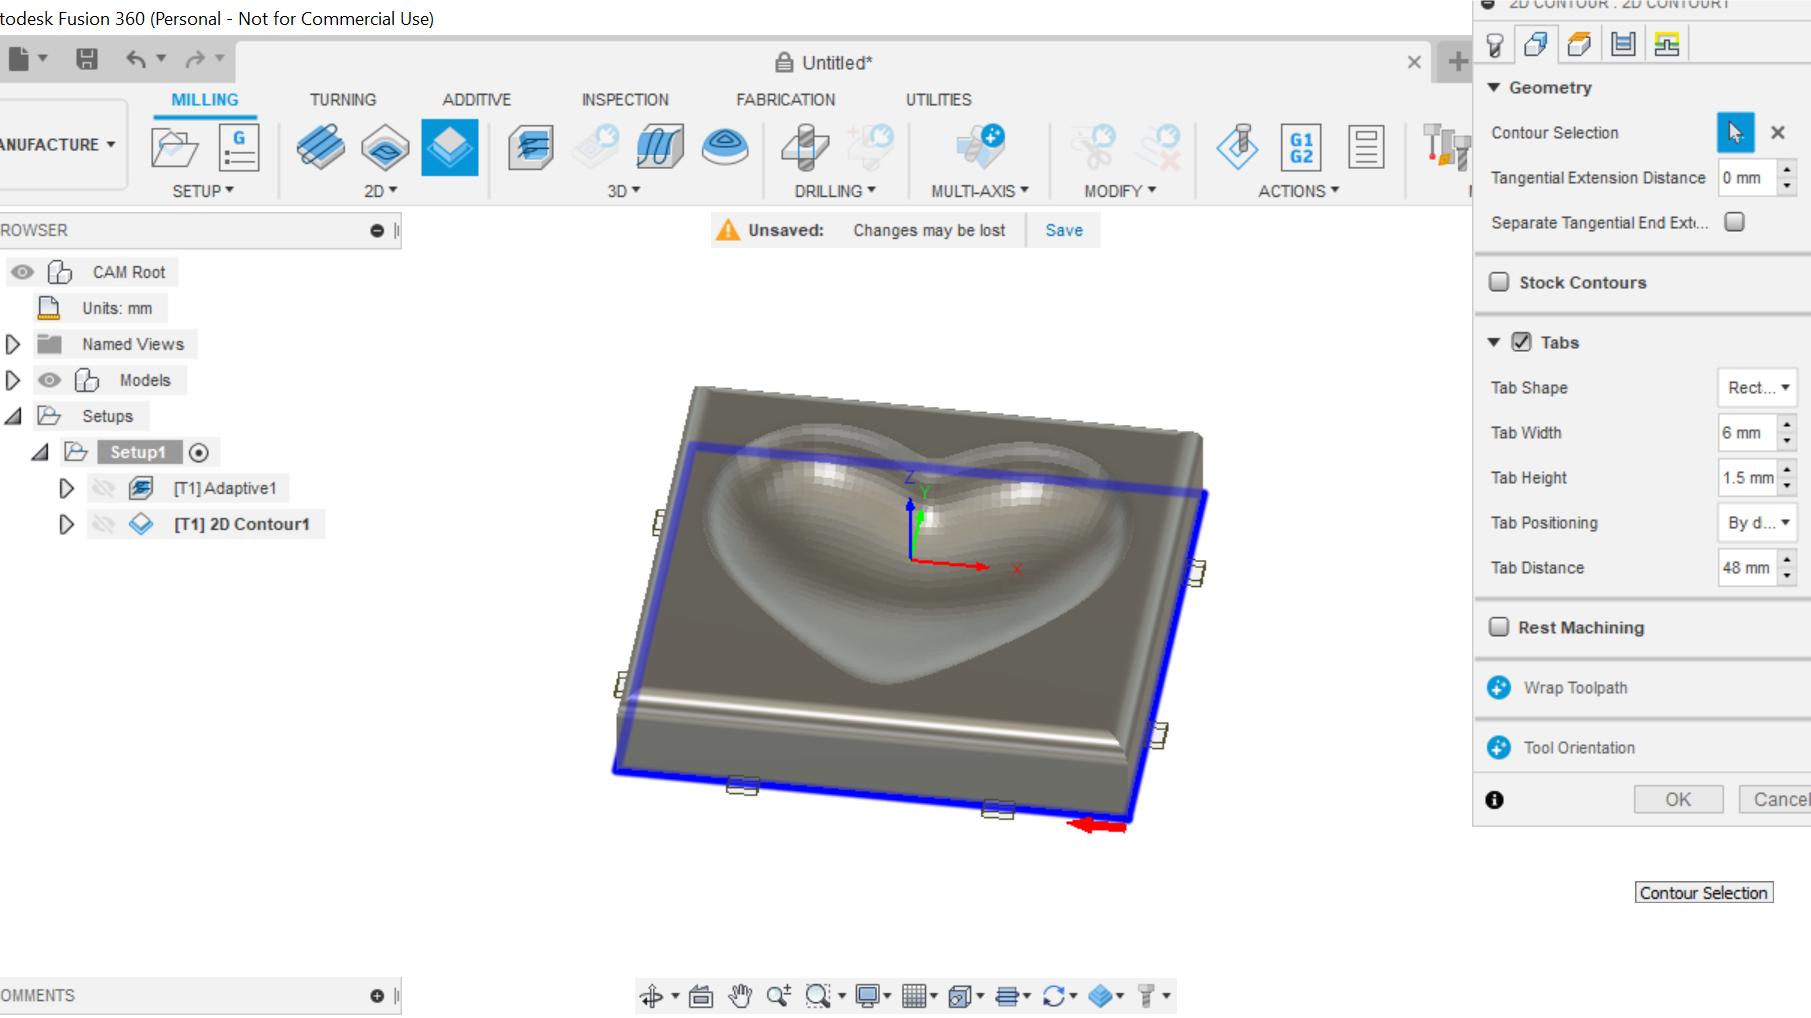Screen dimensions: 1811x1018
Task: Click OK to confirm the 2D Contour settings
Action: [x=1678, y=799]
